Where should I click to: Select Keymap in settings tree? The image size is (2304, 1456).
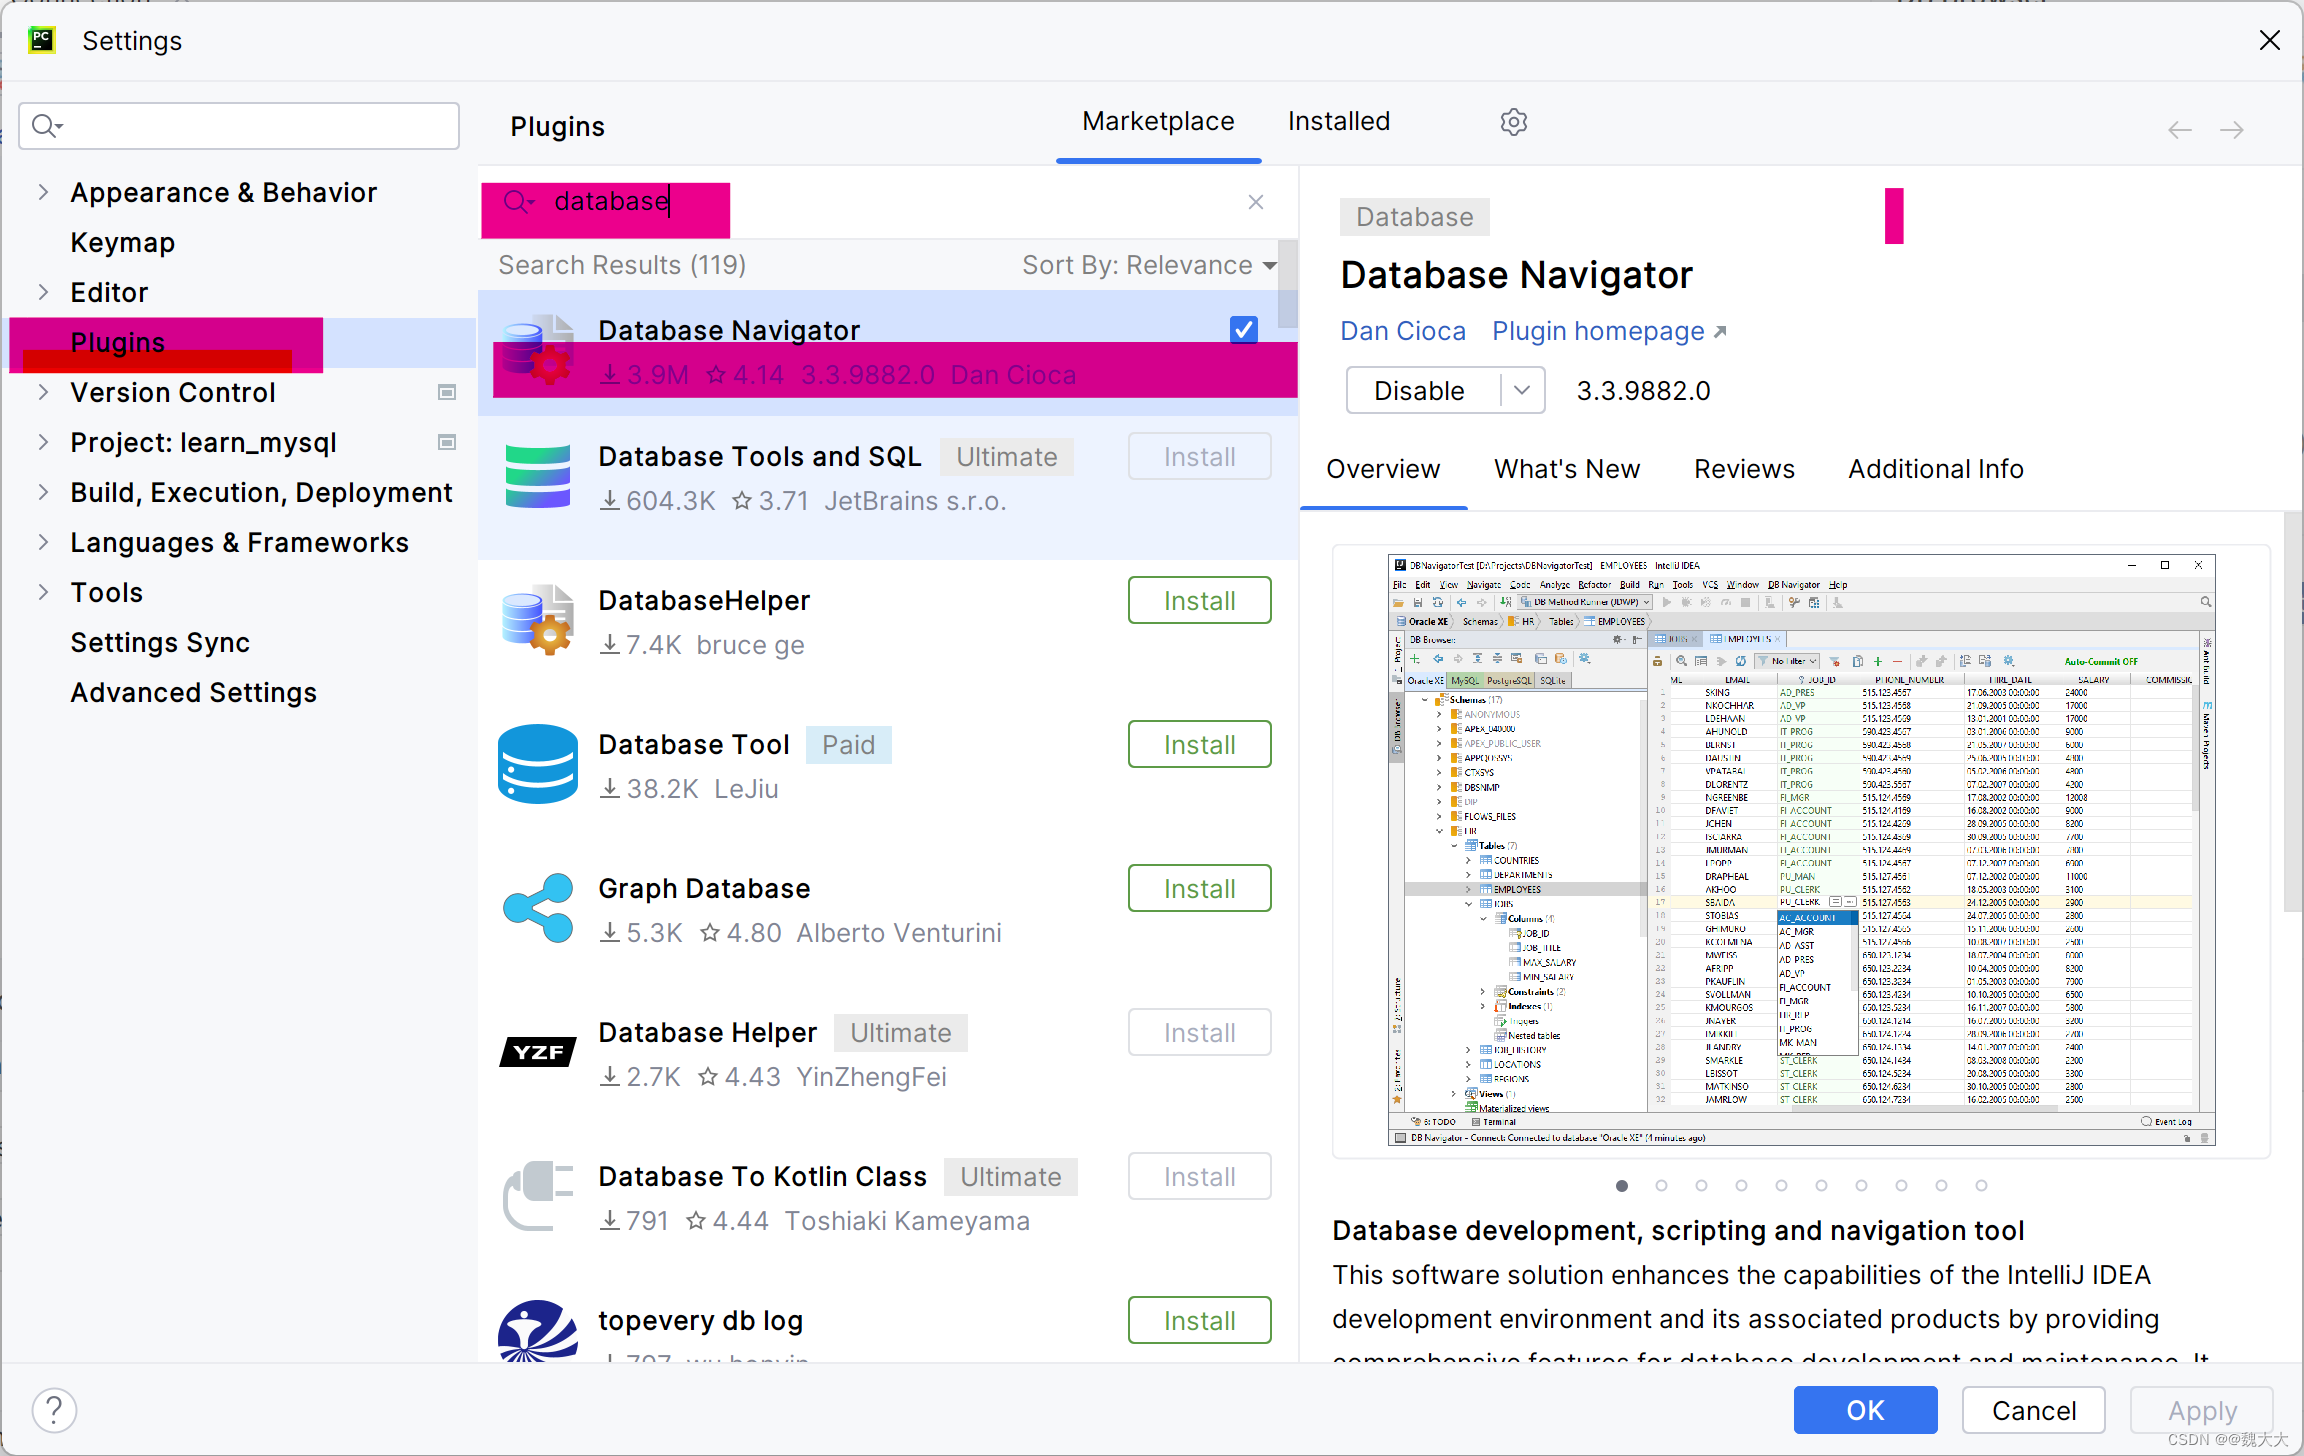(x=122, y=242)
